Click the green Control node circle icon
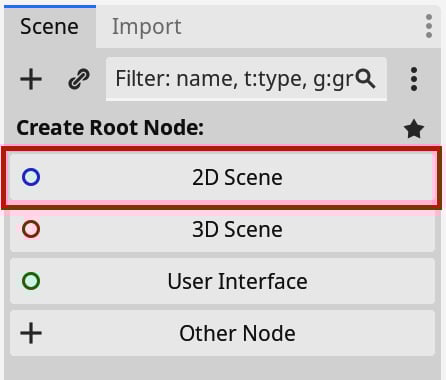This screenshot has height=380, width=446. coord(31,281)
